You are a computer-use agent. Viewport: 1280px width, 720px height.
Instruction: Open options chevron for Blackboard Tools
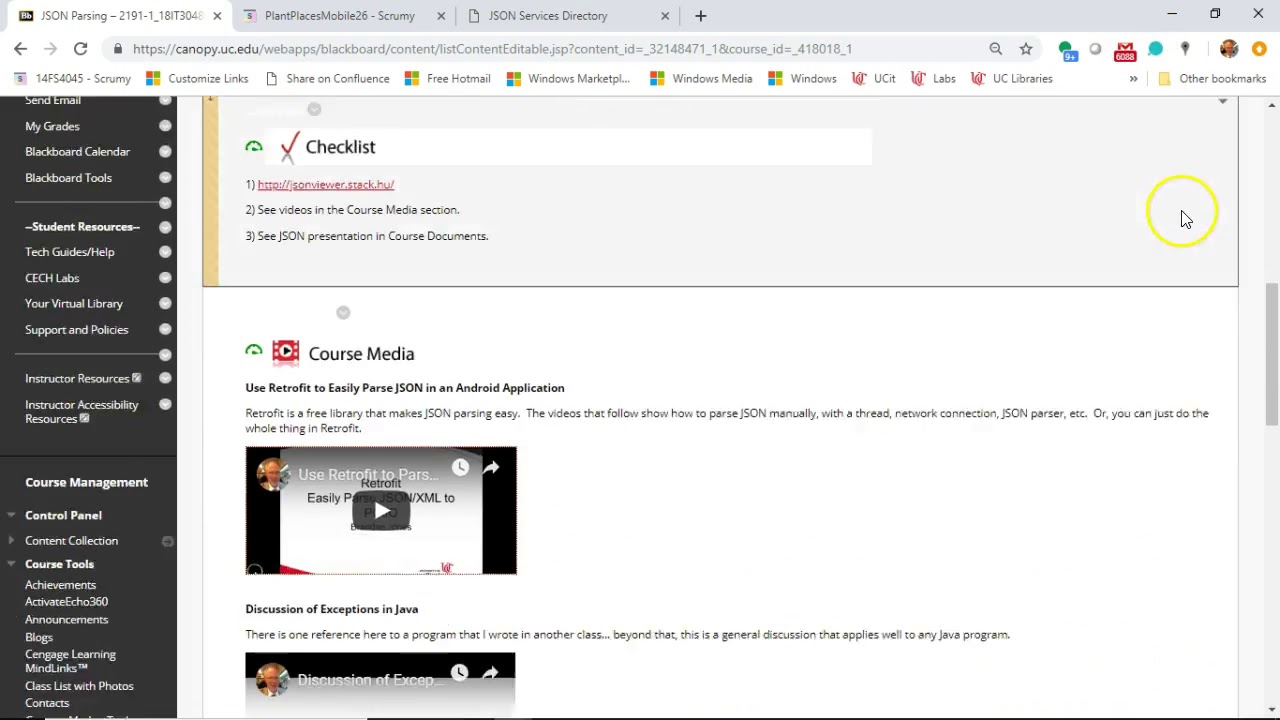(165, 178)
